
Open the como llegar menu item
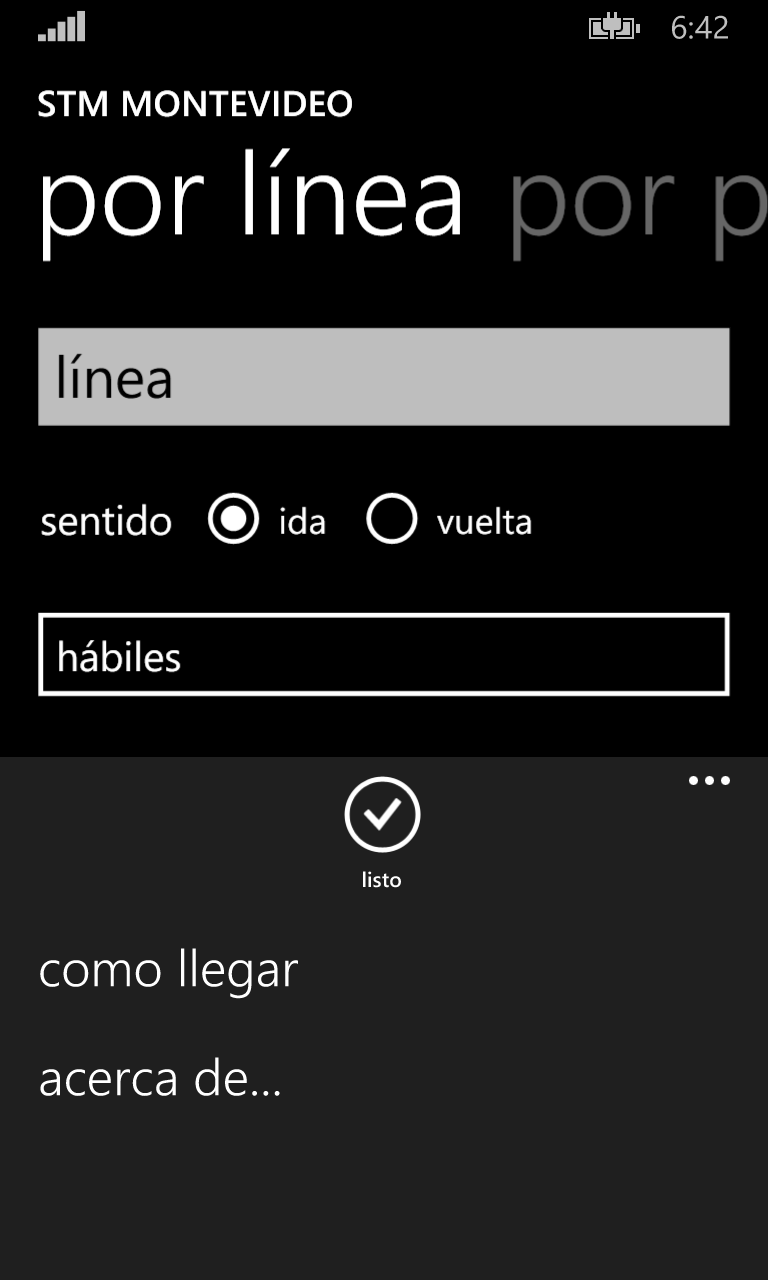pyautogui.click(x=168, y=971)
